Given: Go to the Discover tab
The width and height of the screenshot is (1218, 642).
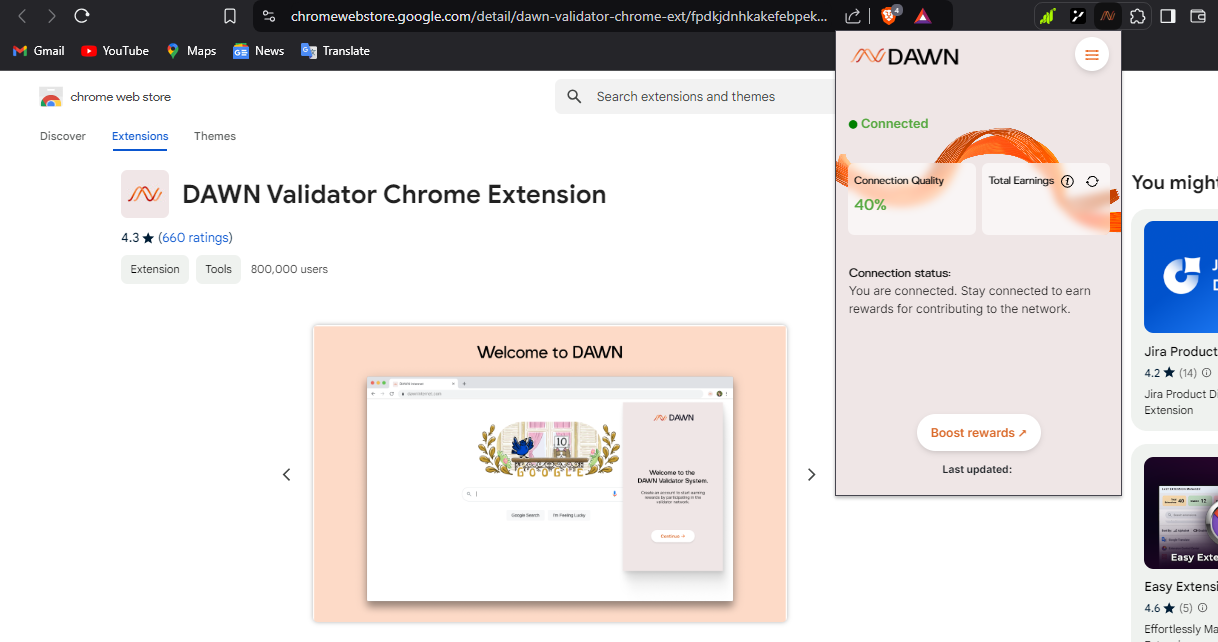Looking at the screenshot, I should [63, 136].
